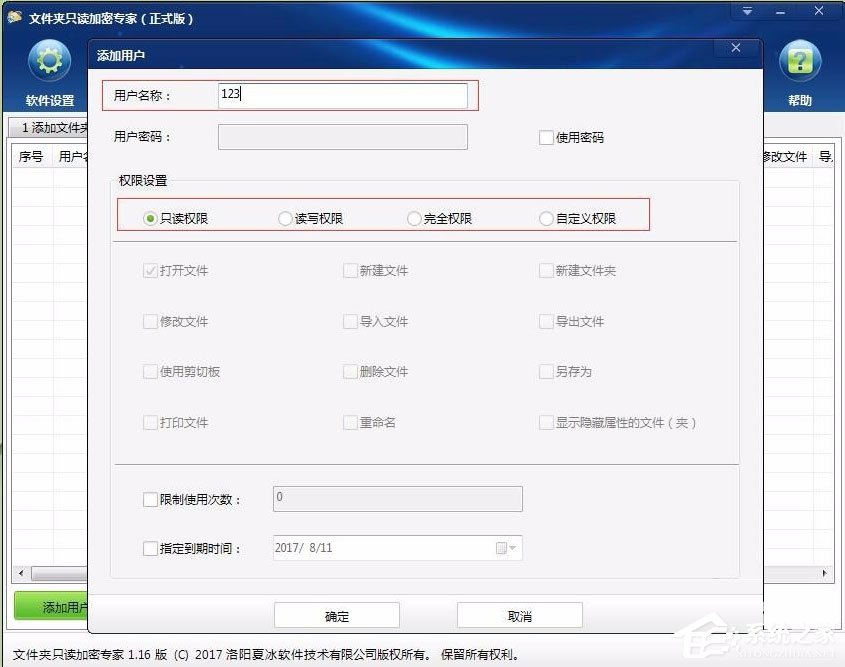Enable the 使用密码 password checkbox
The image size is (845, 667).
coord(545,137)
